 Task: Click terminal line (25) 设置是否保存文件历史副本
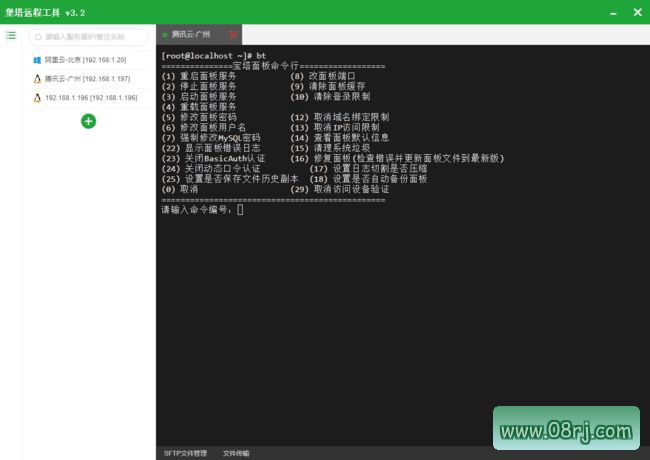(230, 179)
